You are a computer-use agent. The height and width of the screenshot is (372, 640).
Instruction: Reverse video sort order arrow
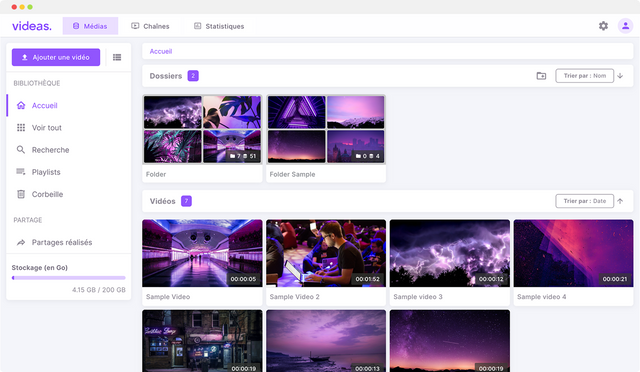(620, 201)
